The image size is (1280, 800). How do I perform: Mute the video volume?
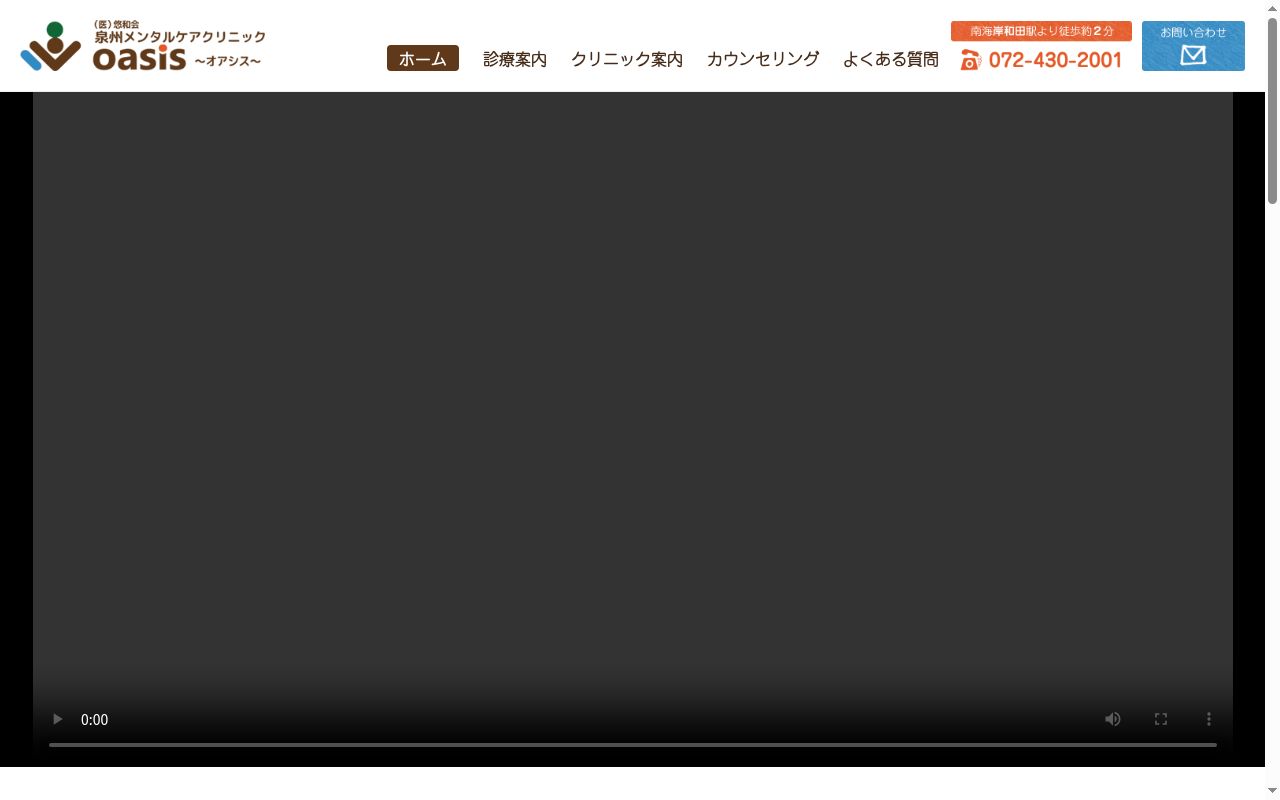(1113, 719)
